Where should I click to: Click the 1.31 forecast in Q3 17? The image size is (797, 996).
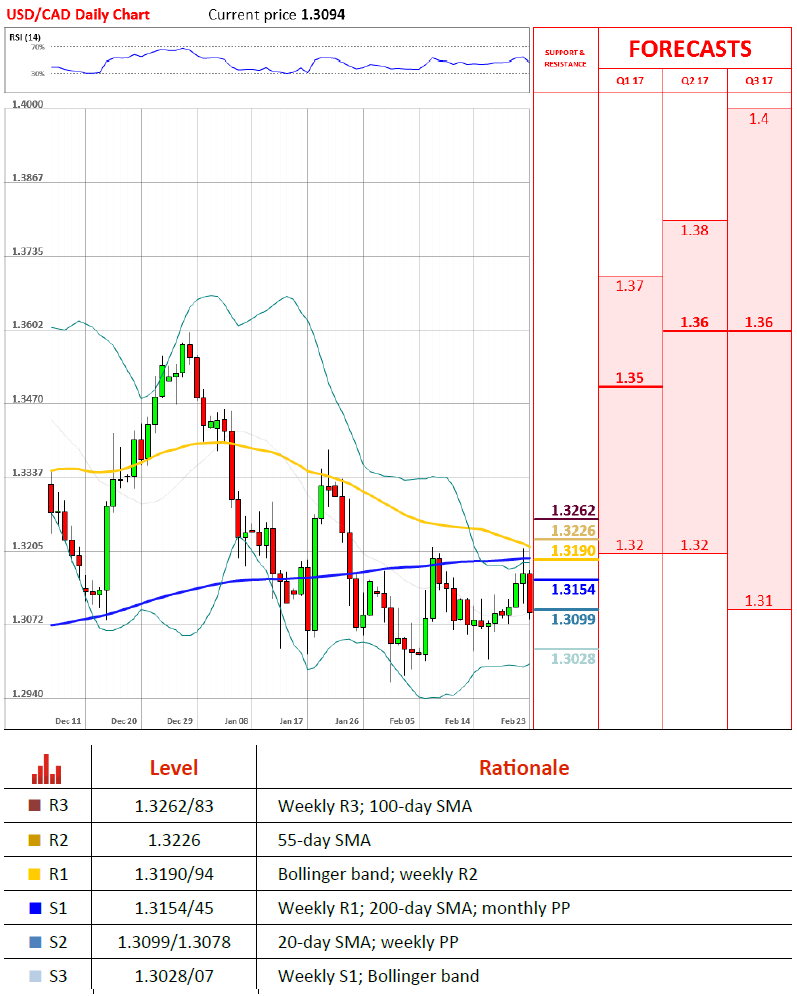[759, 600]
